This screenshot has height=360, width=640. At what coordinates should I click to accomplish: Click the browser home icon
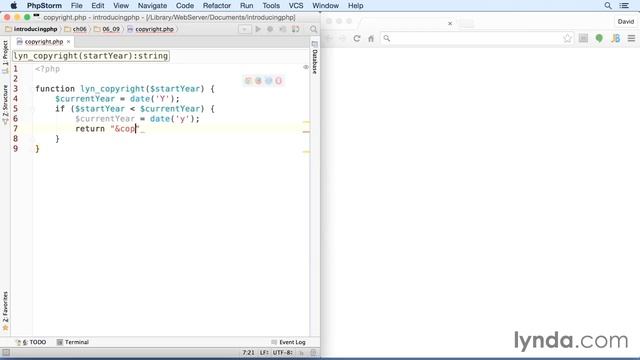371,38
